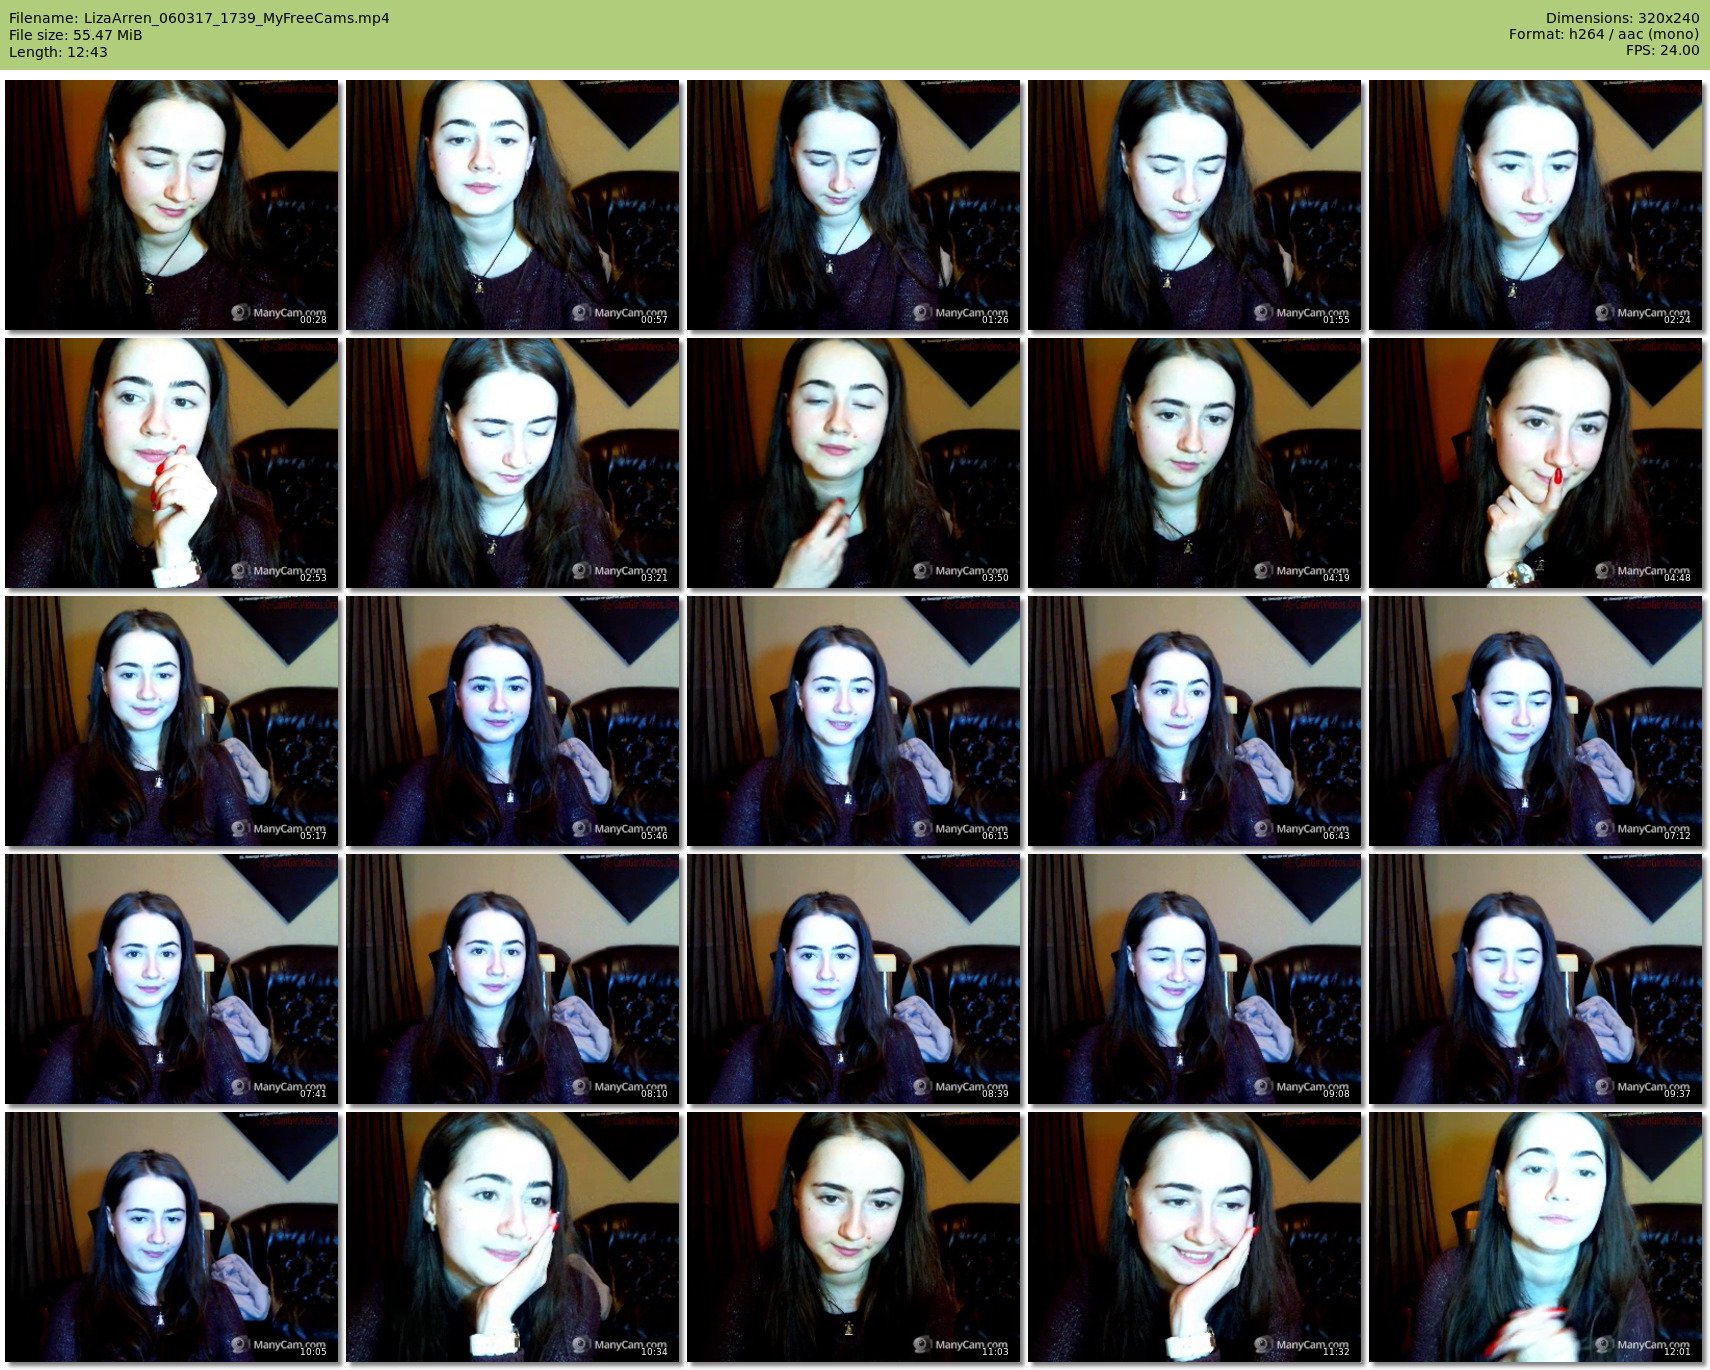Click the frame labeled 09:08
The image size is (1710, 1370).
[1195, 979]
